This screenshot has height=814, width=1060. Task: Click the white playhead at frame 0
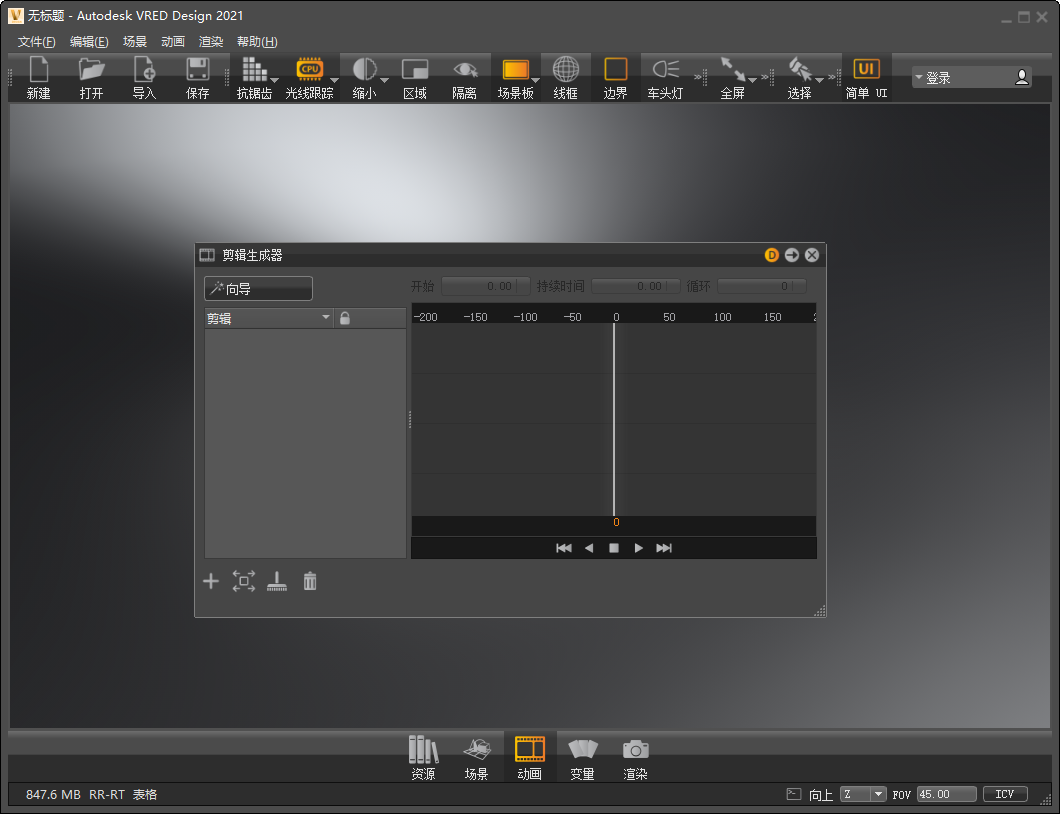coord(614,419)
